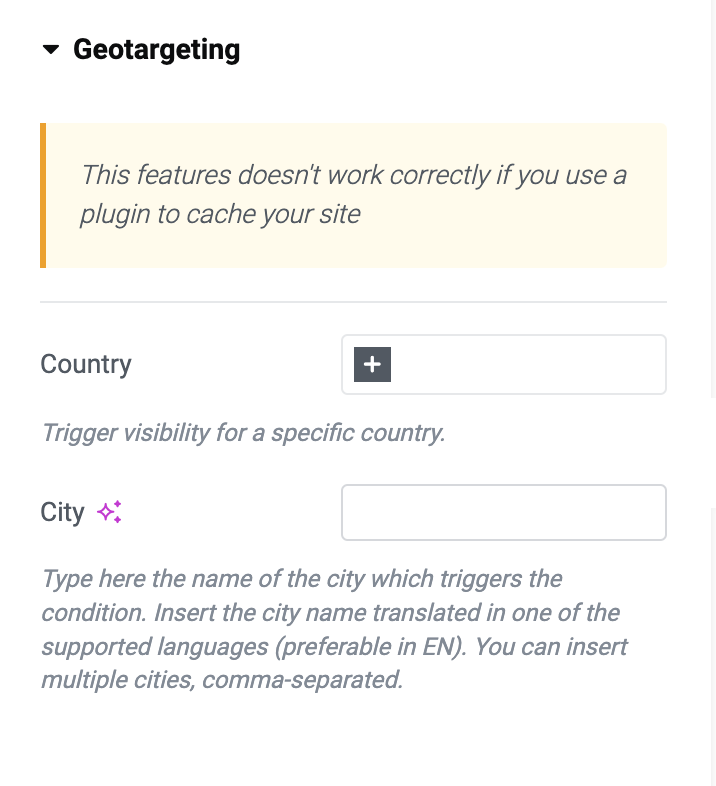The height and width of the screenshot is (786, 716).
Task: Click the 'This features doesn't work correctly' line
Action: click(285, 175)
